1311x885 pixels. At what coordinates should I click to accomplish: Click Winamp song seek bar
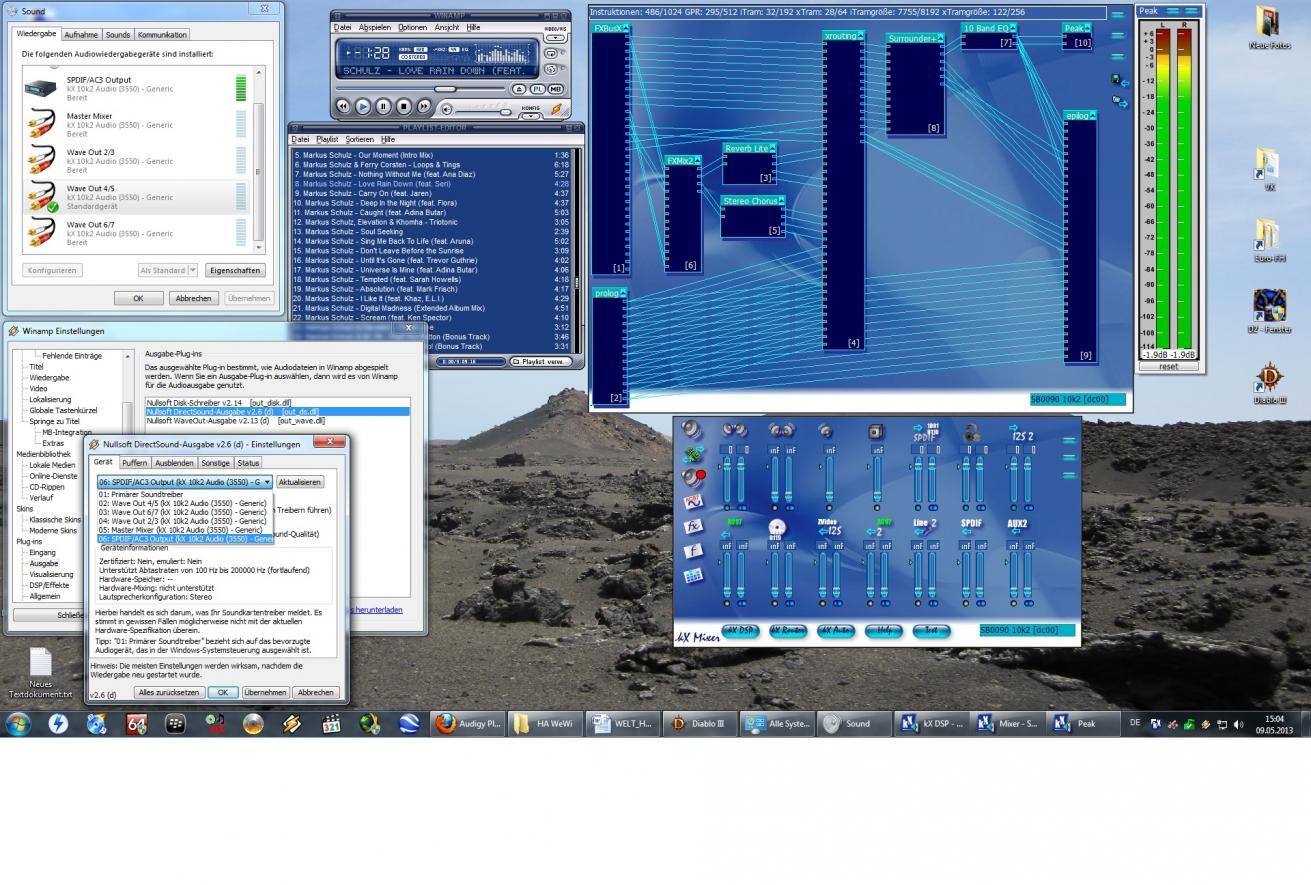[x=420, y=89]
